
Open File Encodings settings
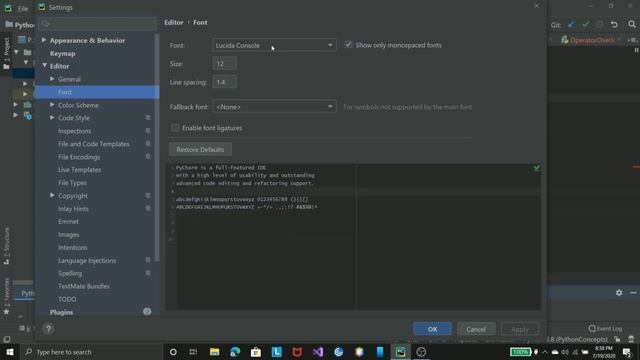(79, 157)
